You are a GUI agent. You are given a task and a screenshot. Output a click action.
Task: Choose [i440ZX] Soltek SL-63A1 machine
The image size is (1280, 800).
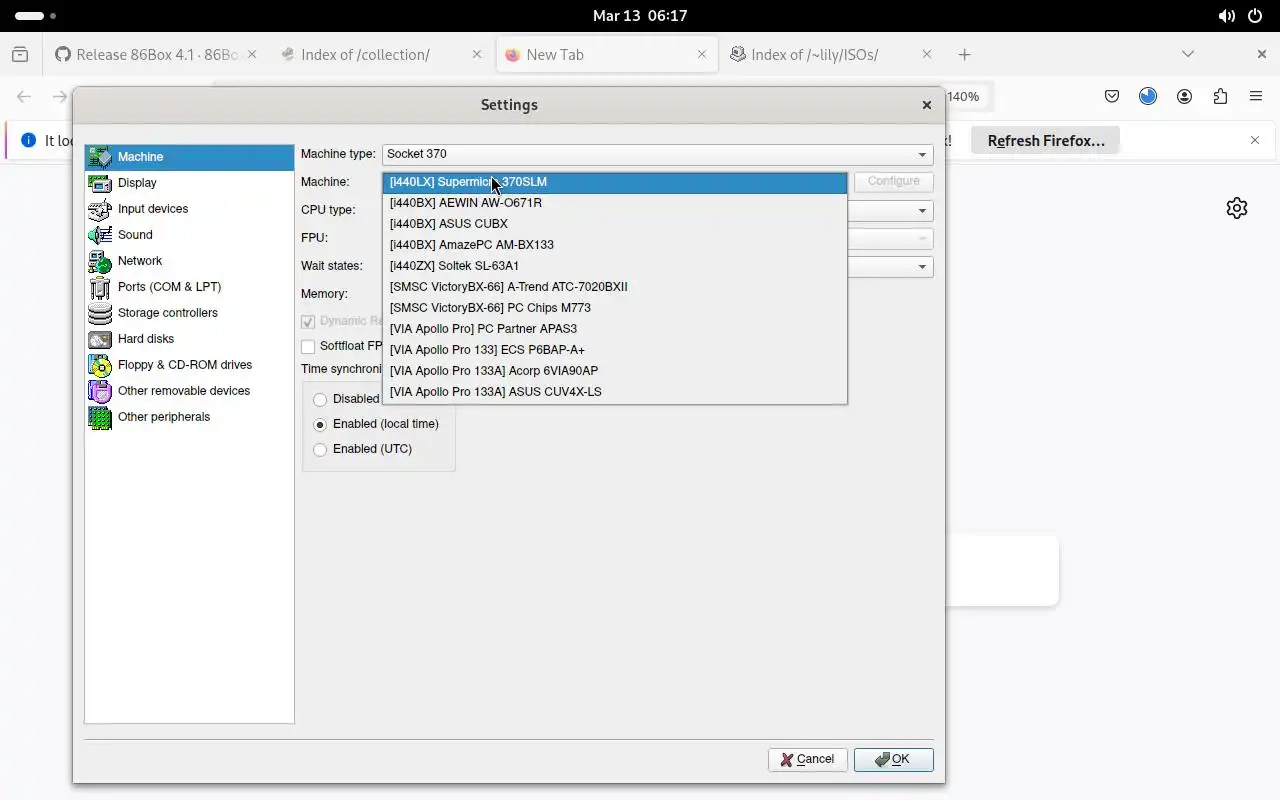click(614, 266)
